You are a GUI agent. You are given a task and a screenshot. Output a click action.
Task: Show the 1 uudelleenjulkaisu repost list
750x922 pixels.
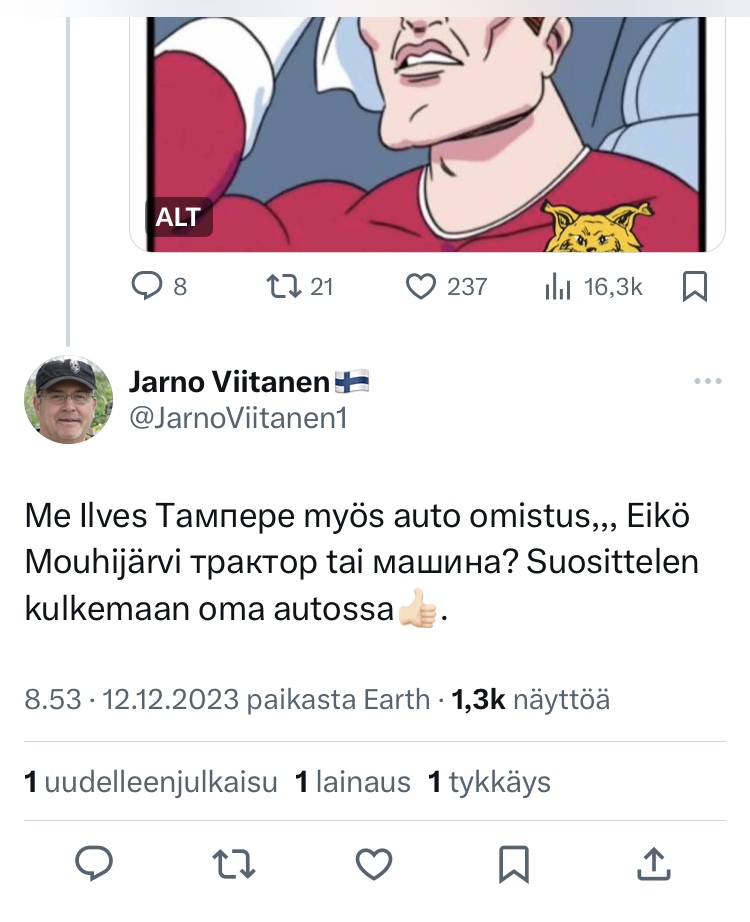(150, 781)
